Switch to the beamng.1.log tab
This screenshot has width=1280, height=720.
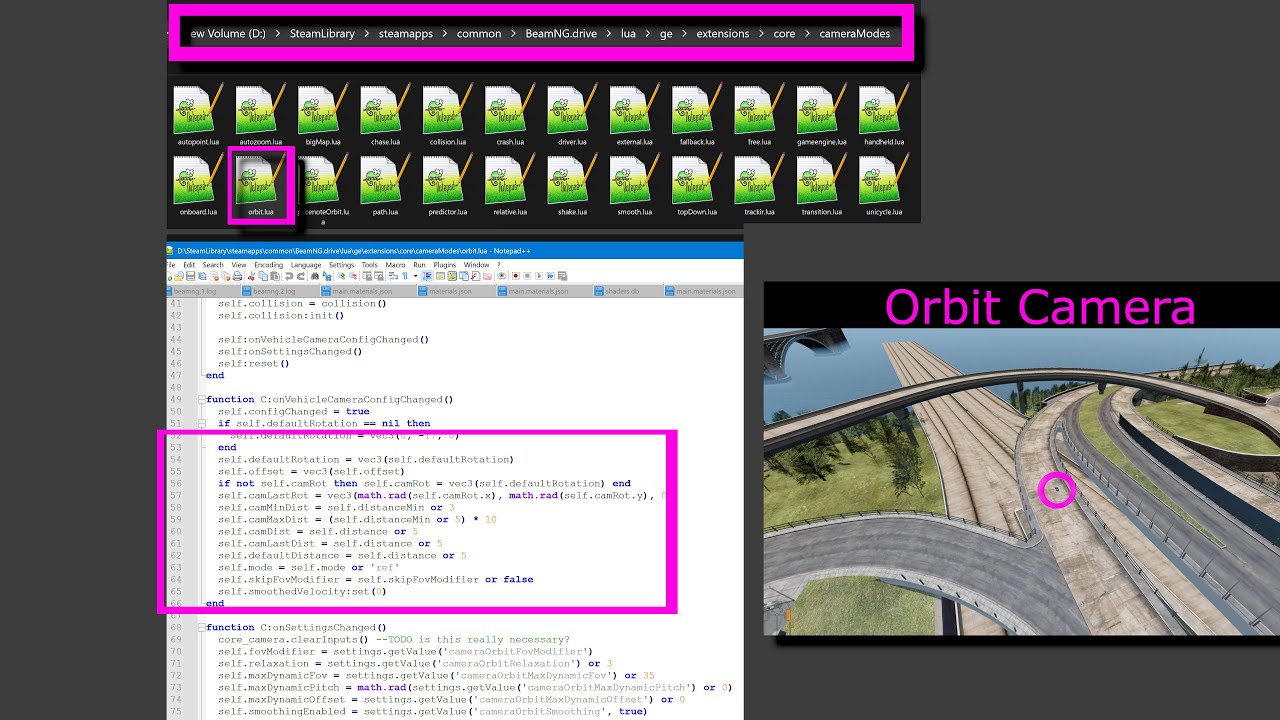pos(203,291)
